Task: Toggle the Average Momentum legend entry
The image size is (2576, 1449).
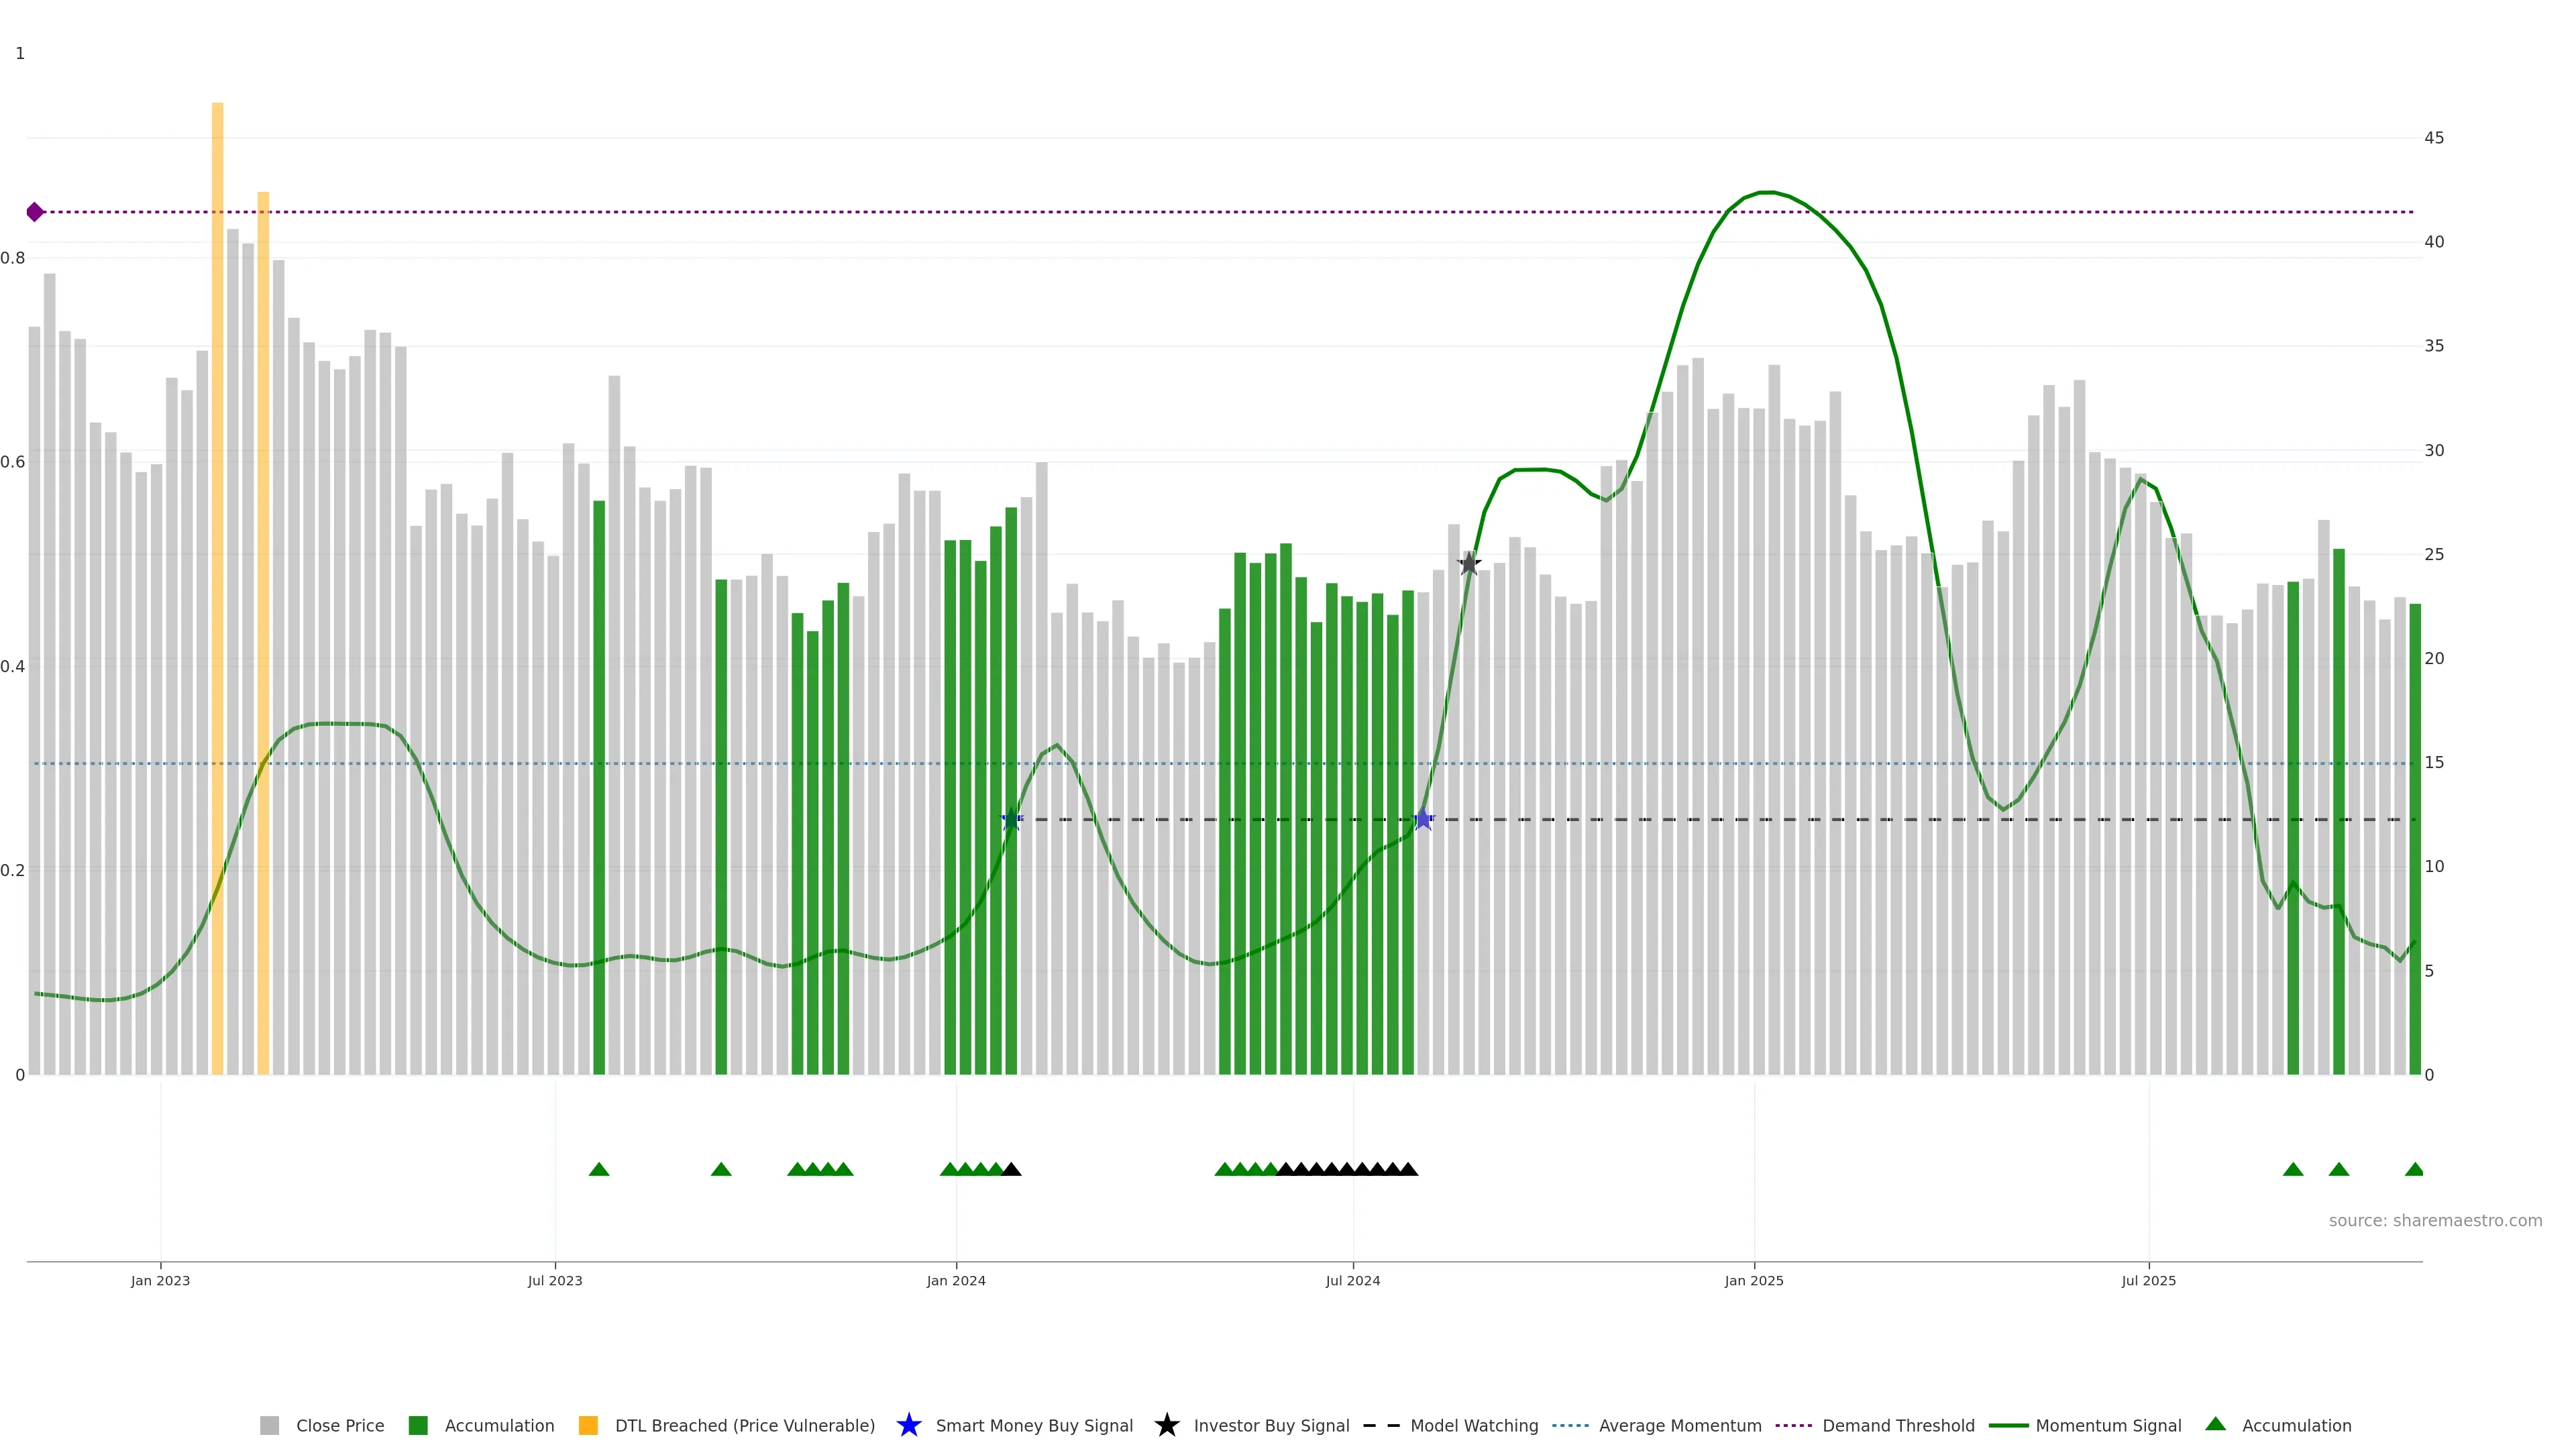Action: [x=1679, y=1425]
